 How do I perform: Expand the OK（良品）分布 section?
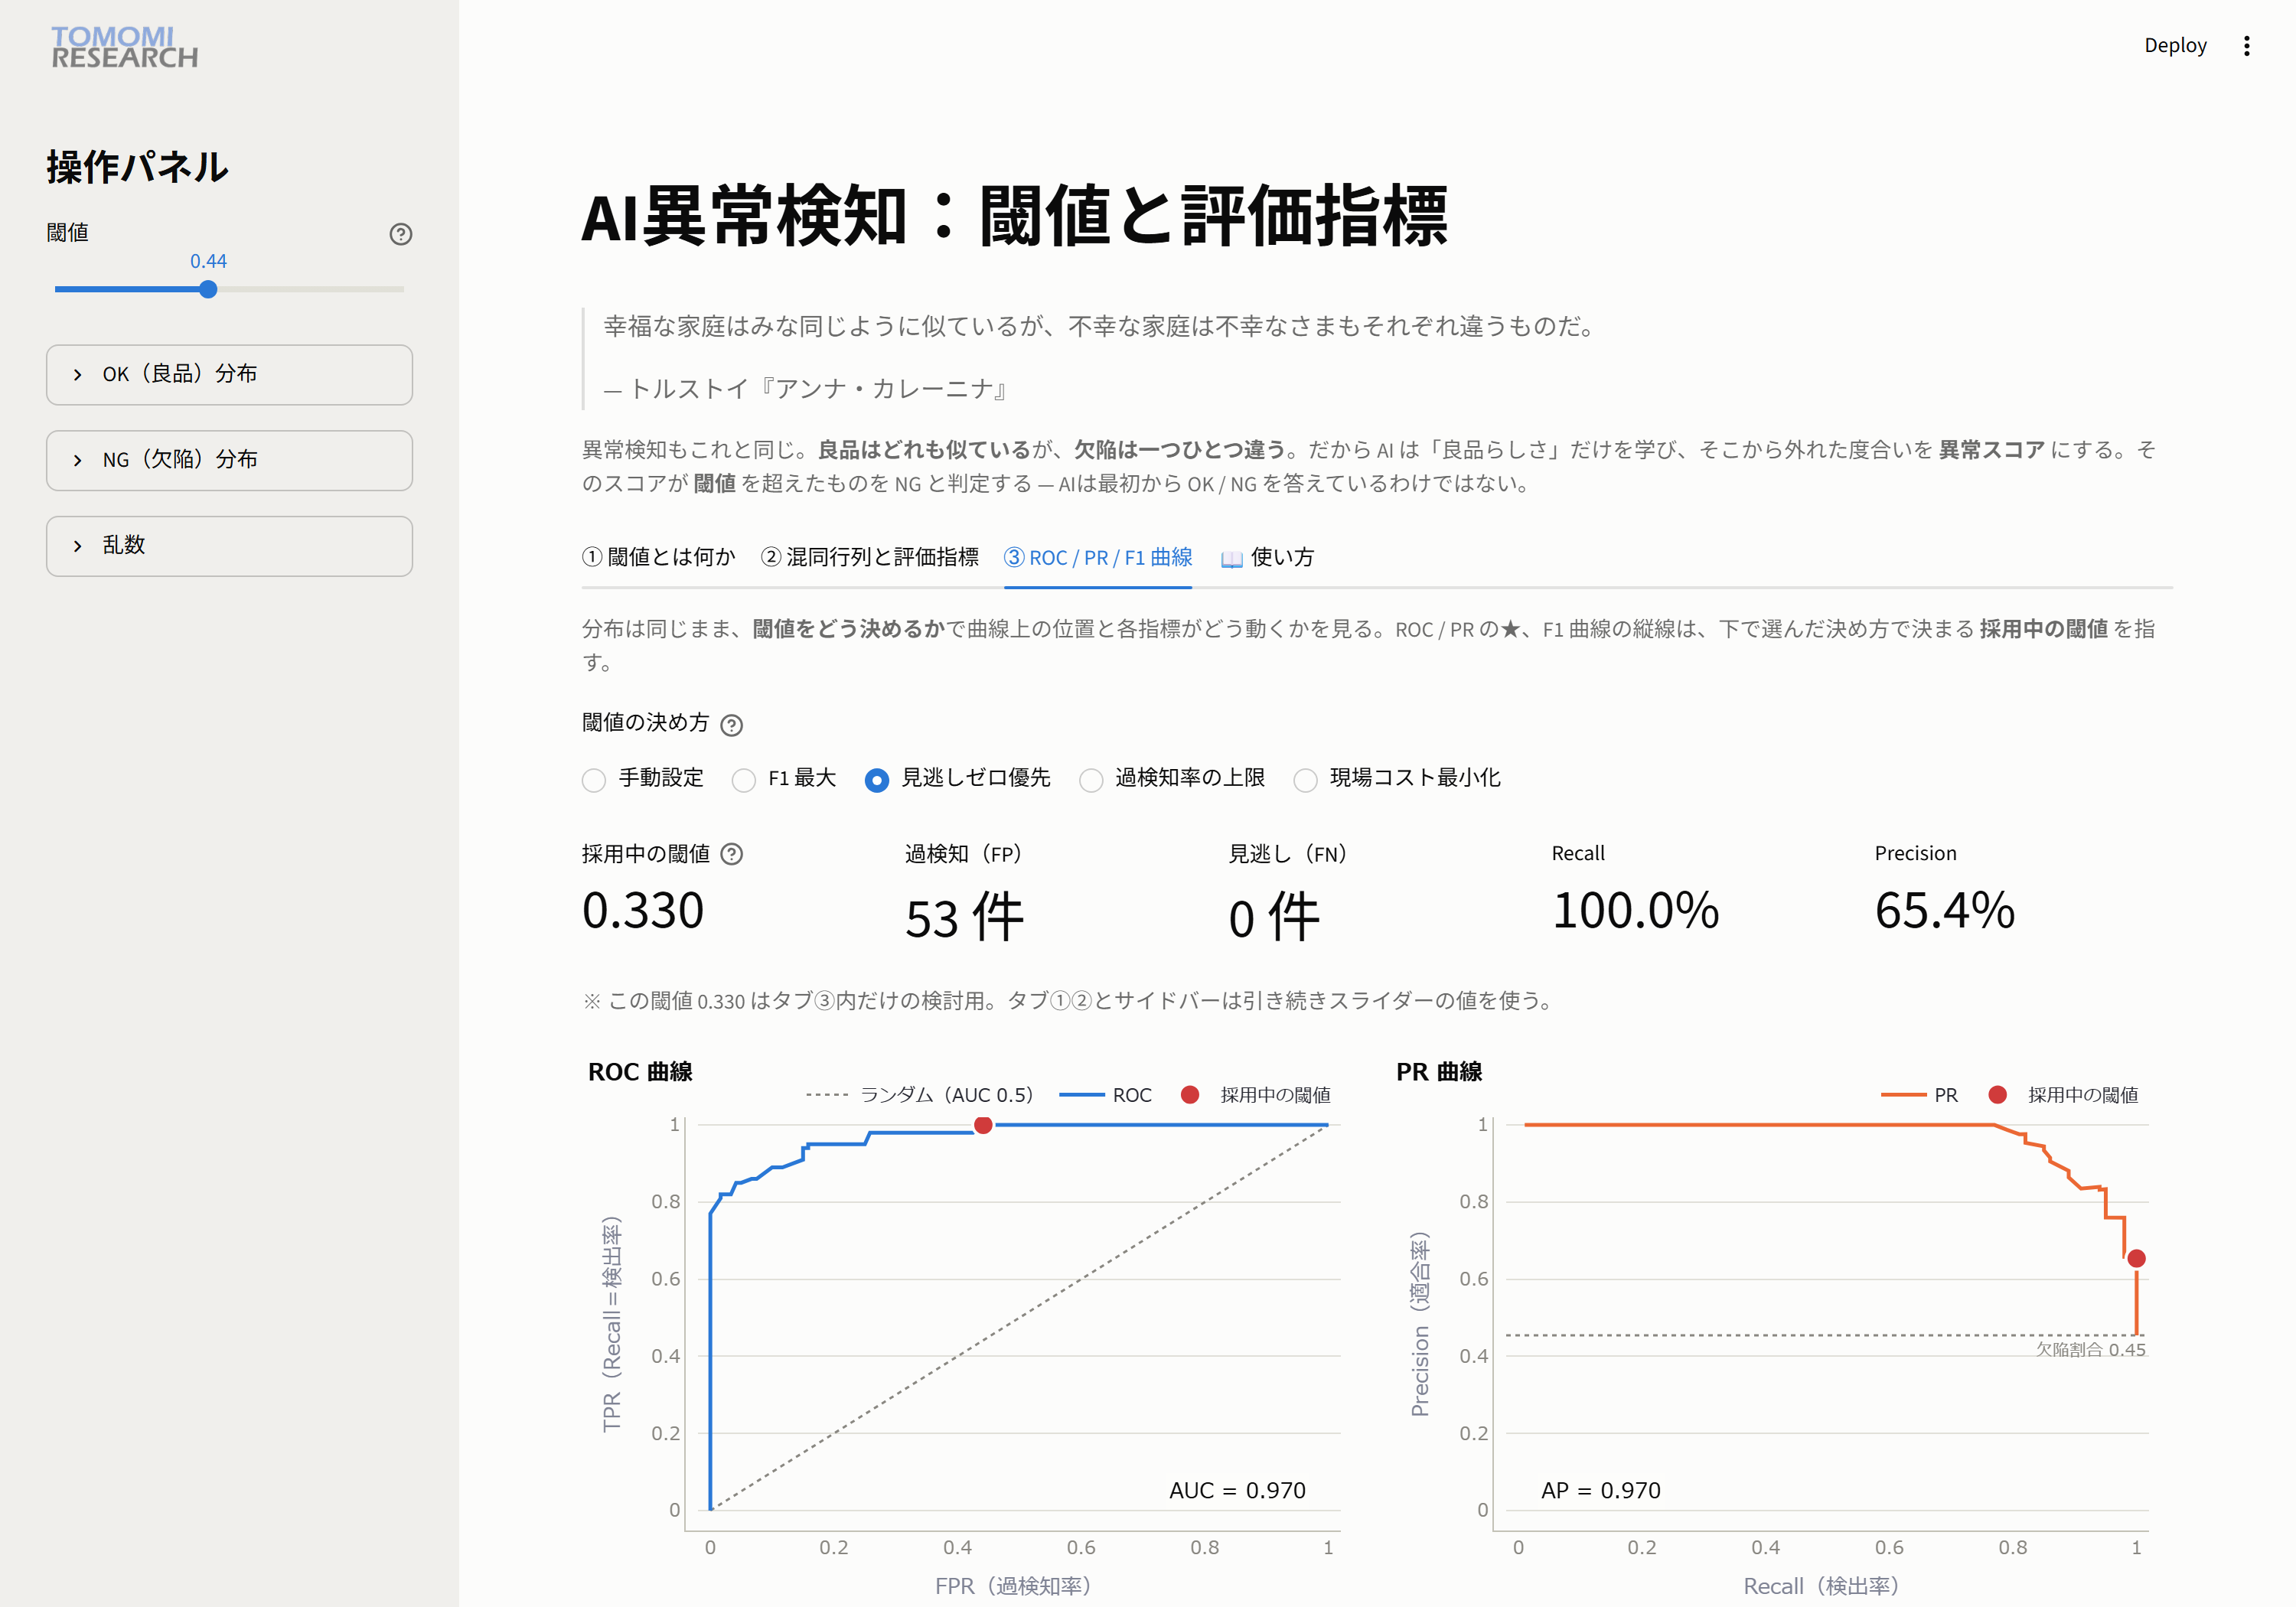[x=229, y=375]
